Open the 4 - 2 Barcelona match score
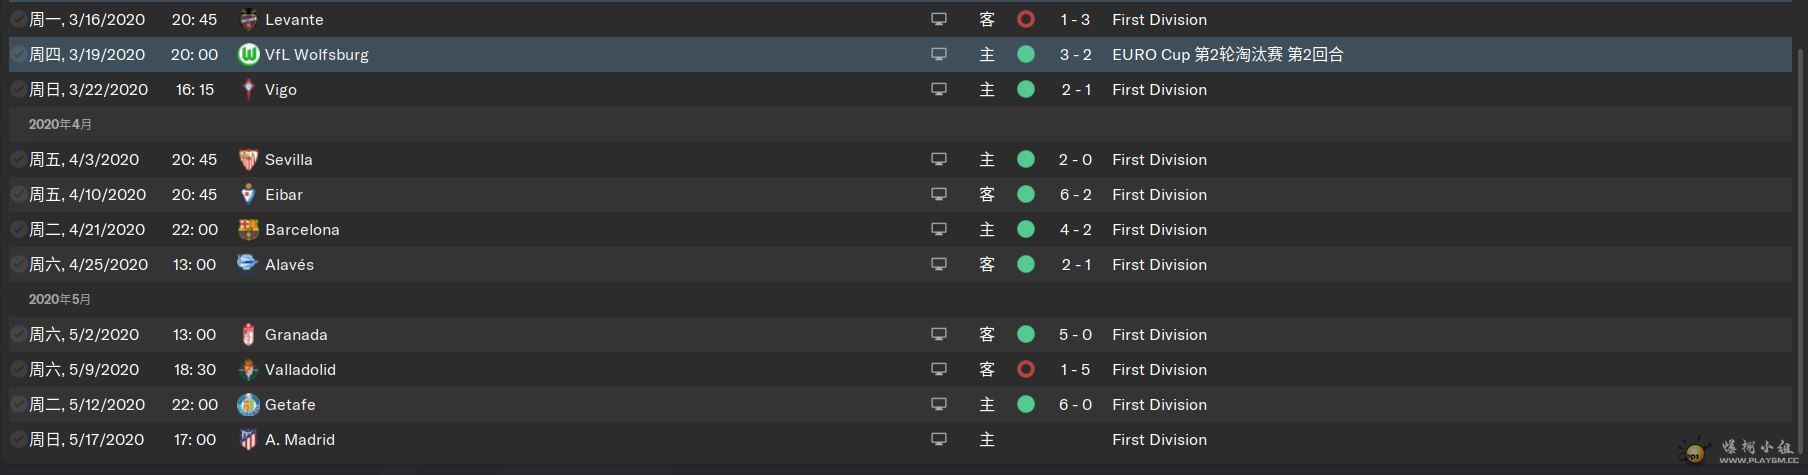Viewport: 1808px width, 475px height. (1076, 229)
